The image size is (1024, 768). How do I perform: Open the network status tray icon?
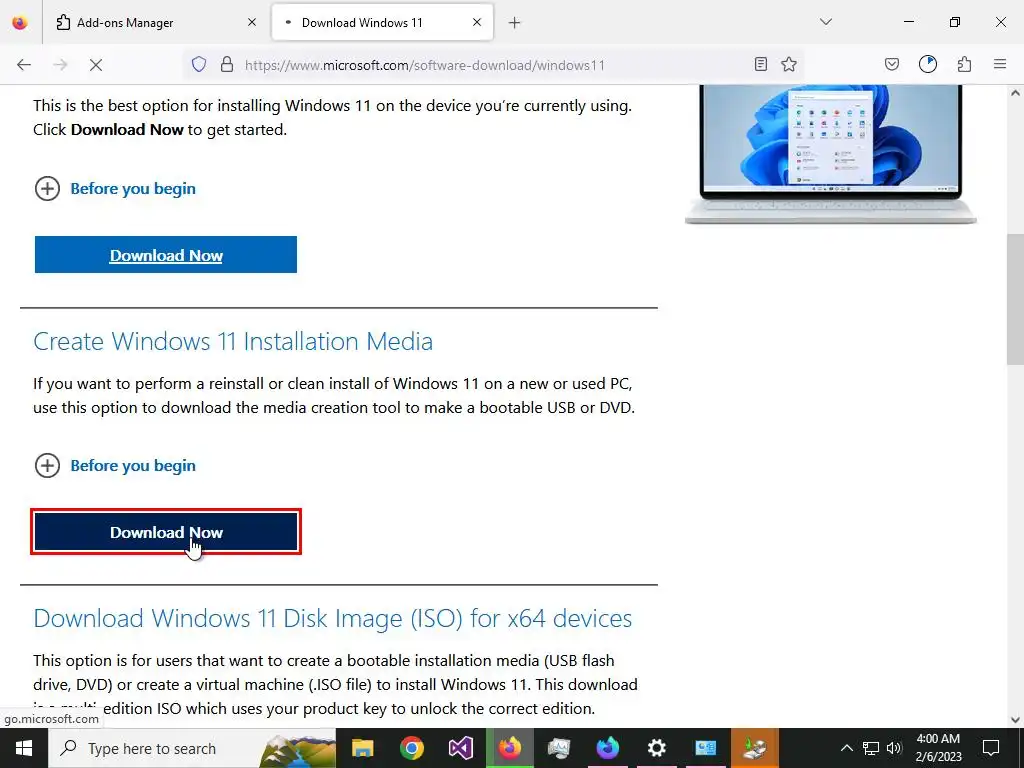pos(871,748)
